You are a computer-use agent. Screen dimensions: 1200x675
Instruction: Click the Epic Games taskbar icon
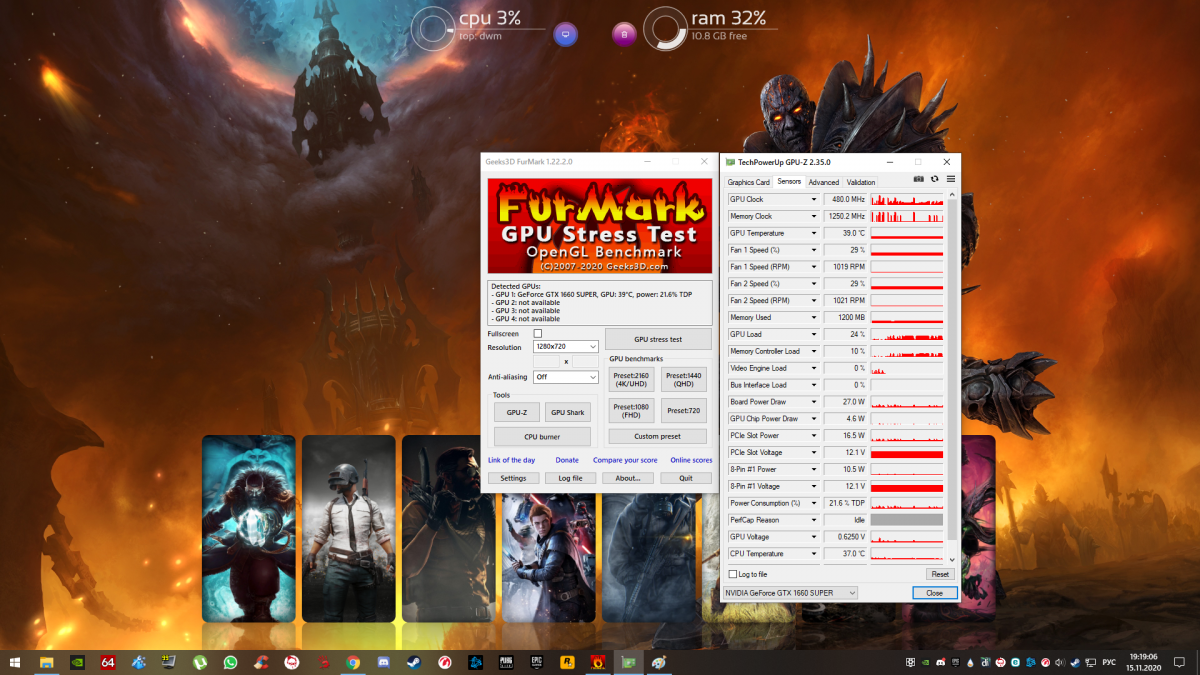(x=536, y=662)
